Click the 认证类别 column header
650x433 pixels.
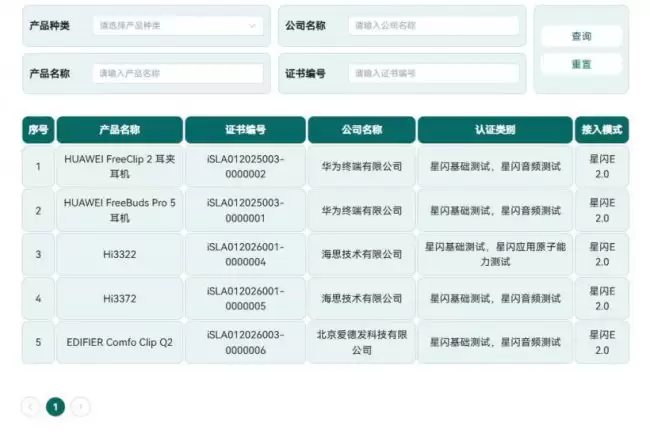click(495, 130)
